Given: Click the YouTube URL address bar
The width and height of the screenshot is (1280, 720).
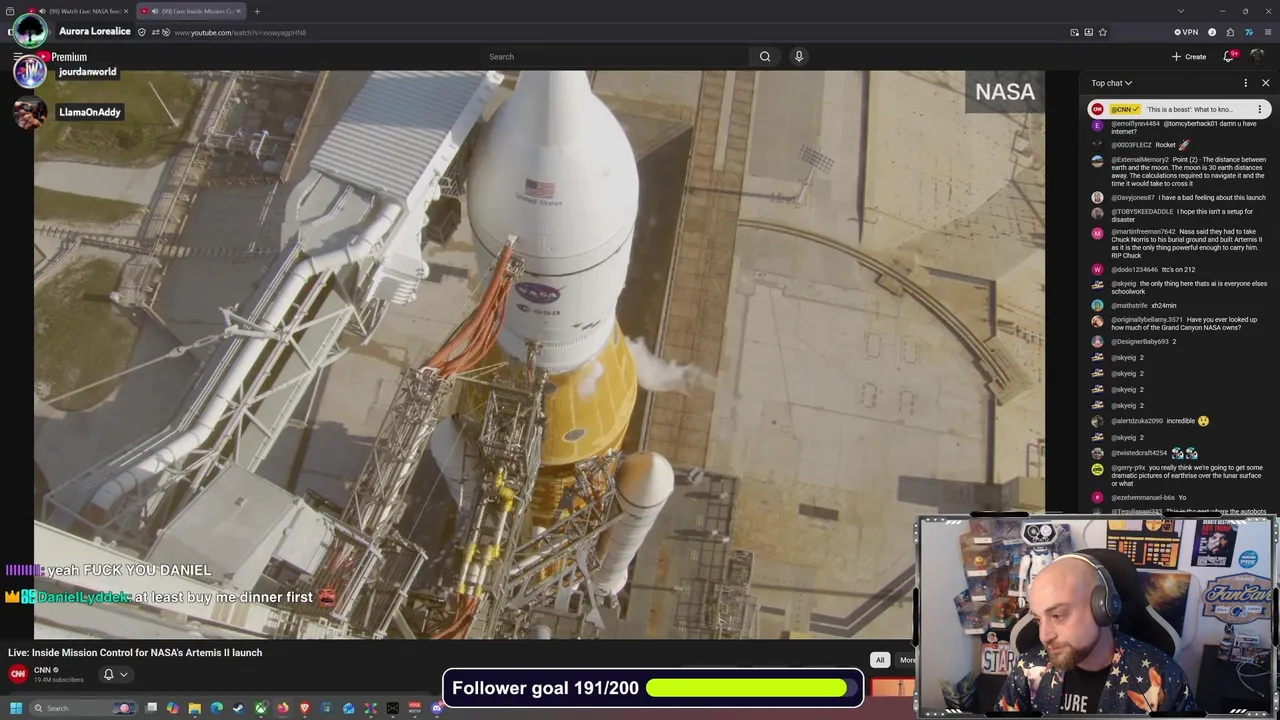Looking at the screenshot, I should coord(600,32).
